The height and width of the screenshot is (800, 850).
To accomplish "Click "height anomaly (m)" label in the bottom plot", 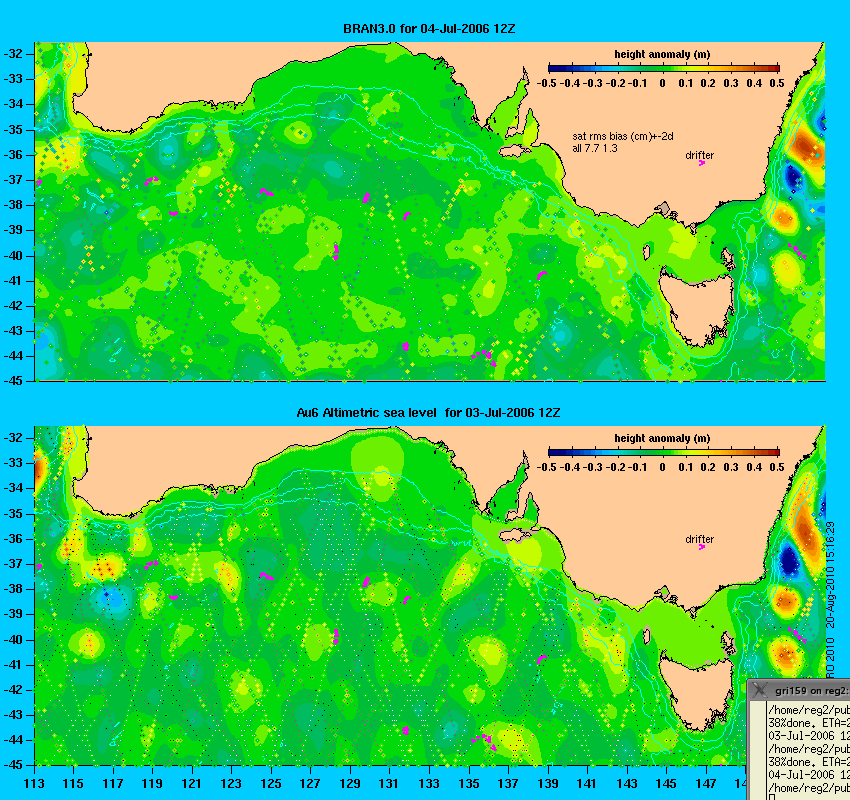I will click(662, 438).
